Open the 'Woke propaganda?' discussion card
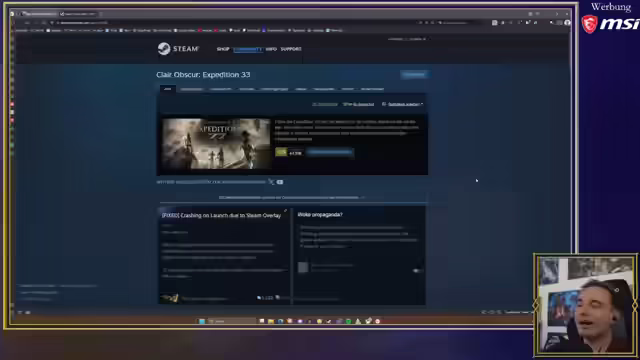The height and width of the screenshot is (360, 640). click(360, 255)
